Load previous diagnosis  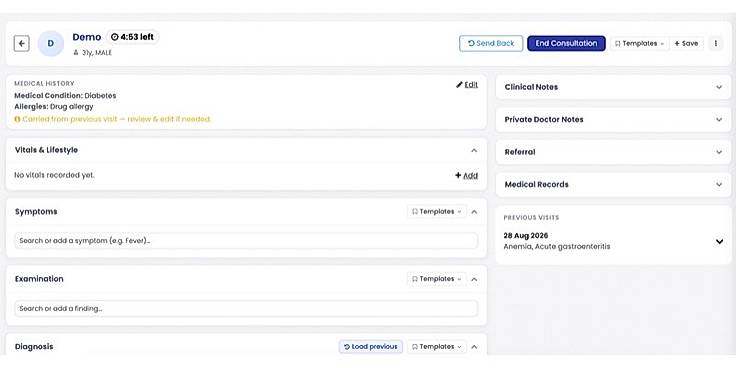point(371,347)
